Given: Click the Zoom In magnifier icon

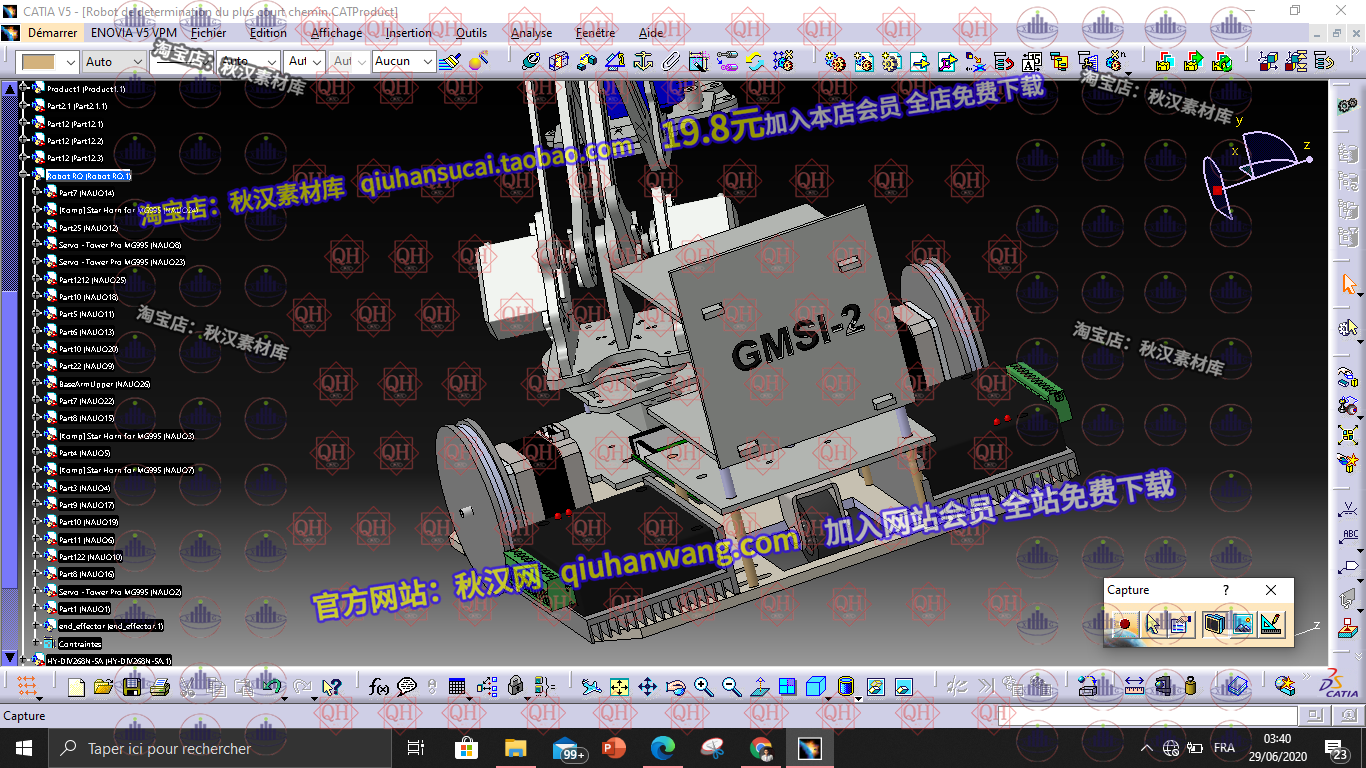Looking at the screenshot, I should (x=704, y=687).
